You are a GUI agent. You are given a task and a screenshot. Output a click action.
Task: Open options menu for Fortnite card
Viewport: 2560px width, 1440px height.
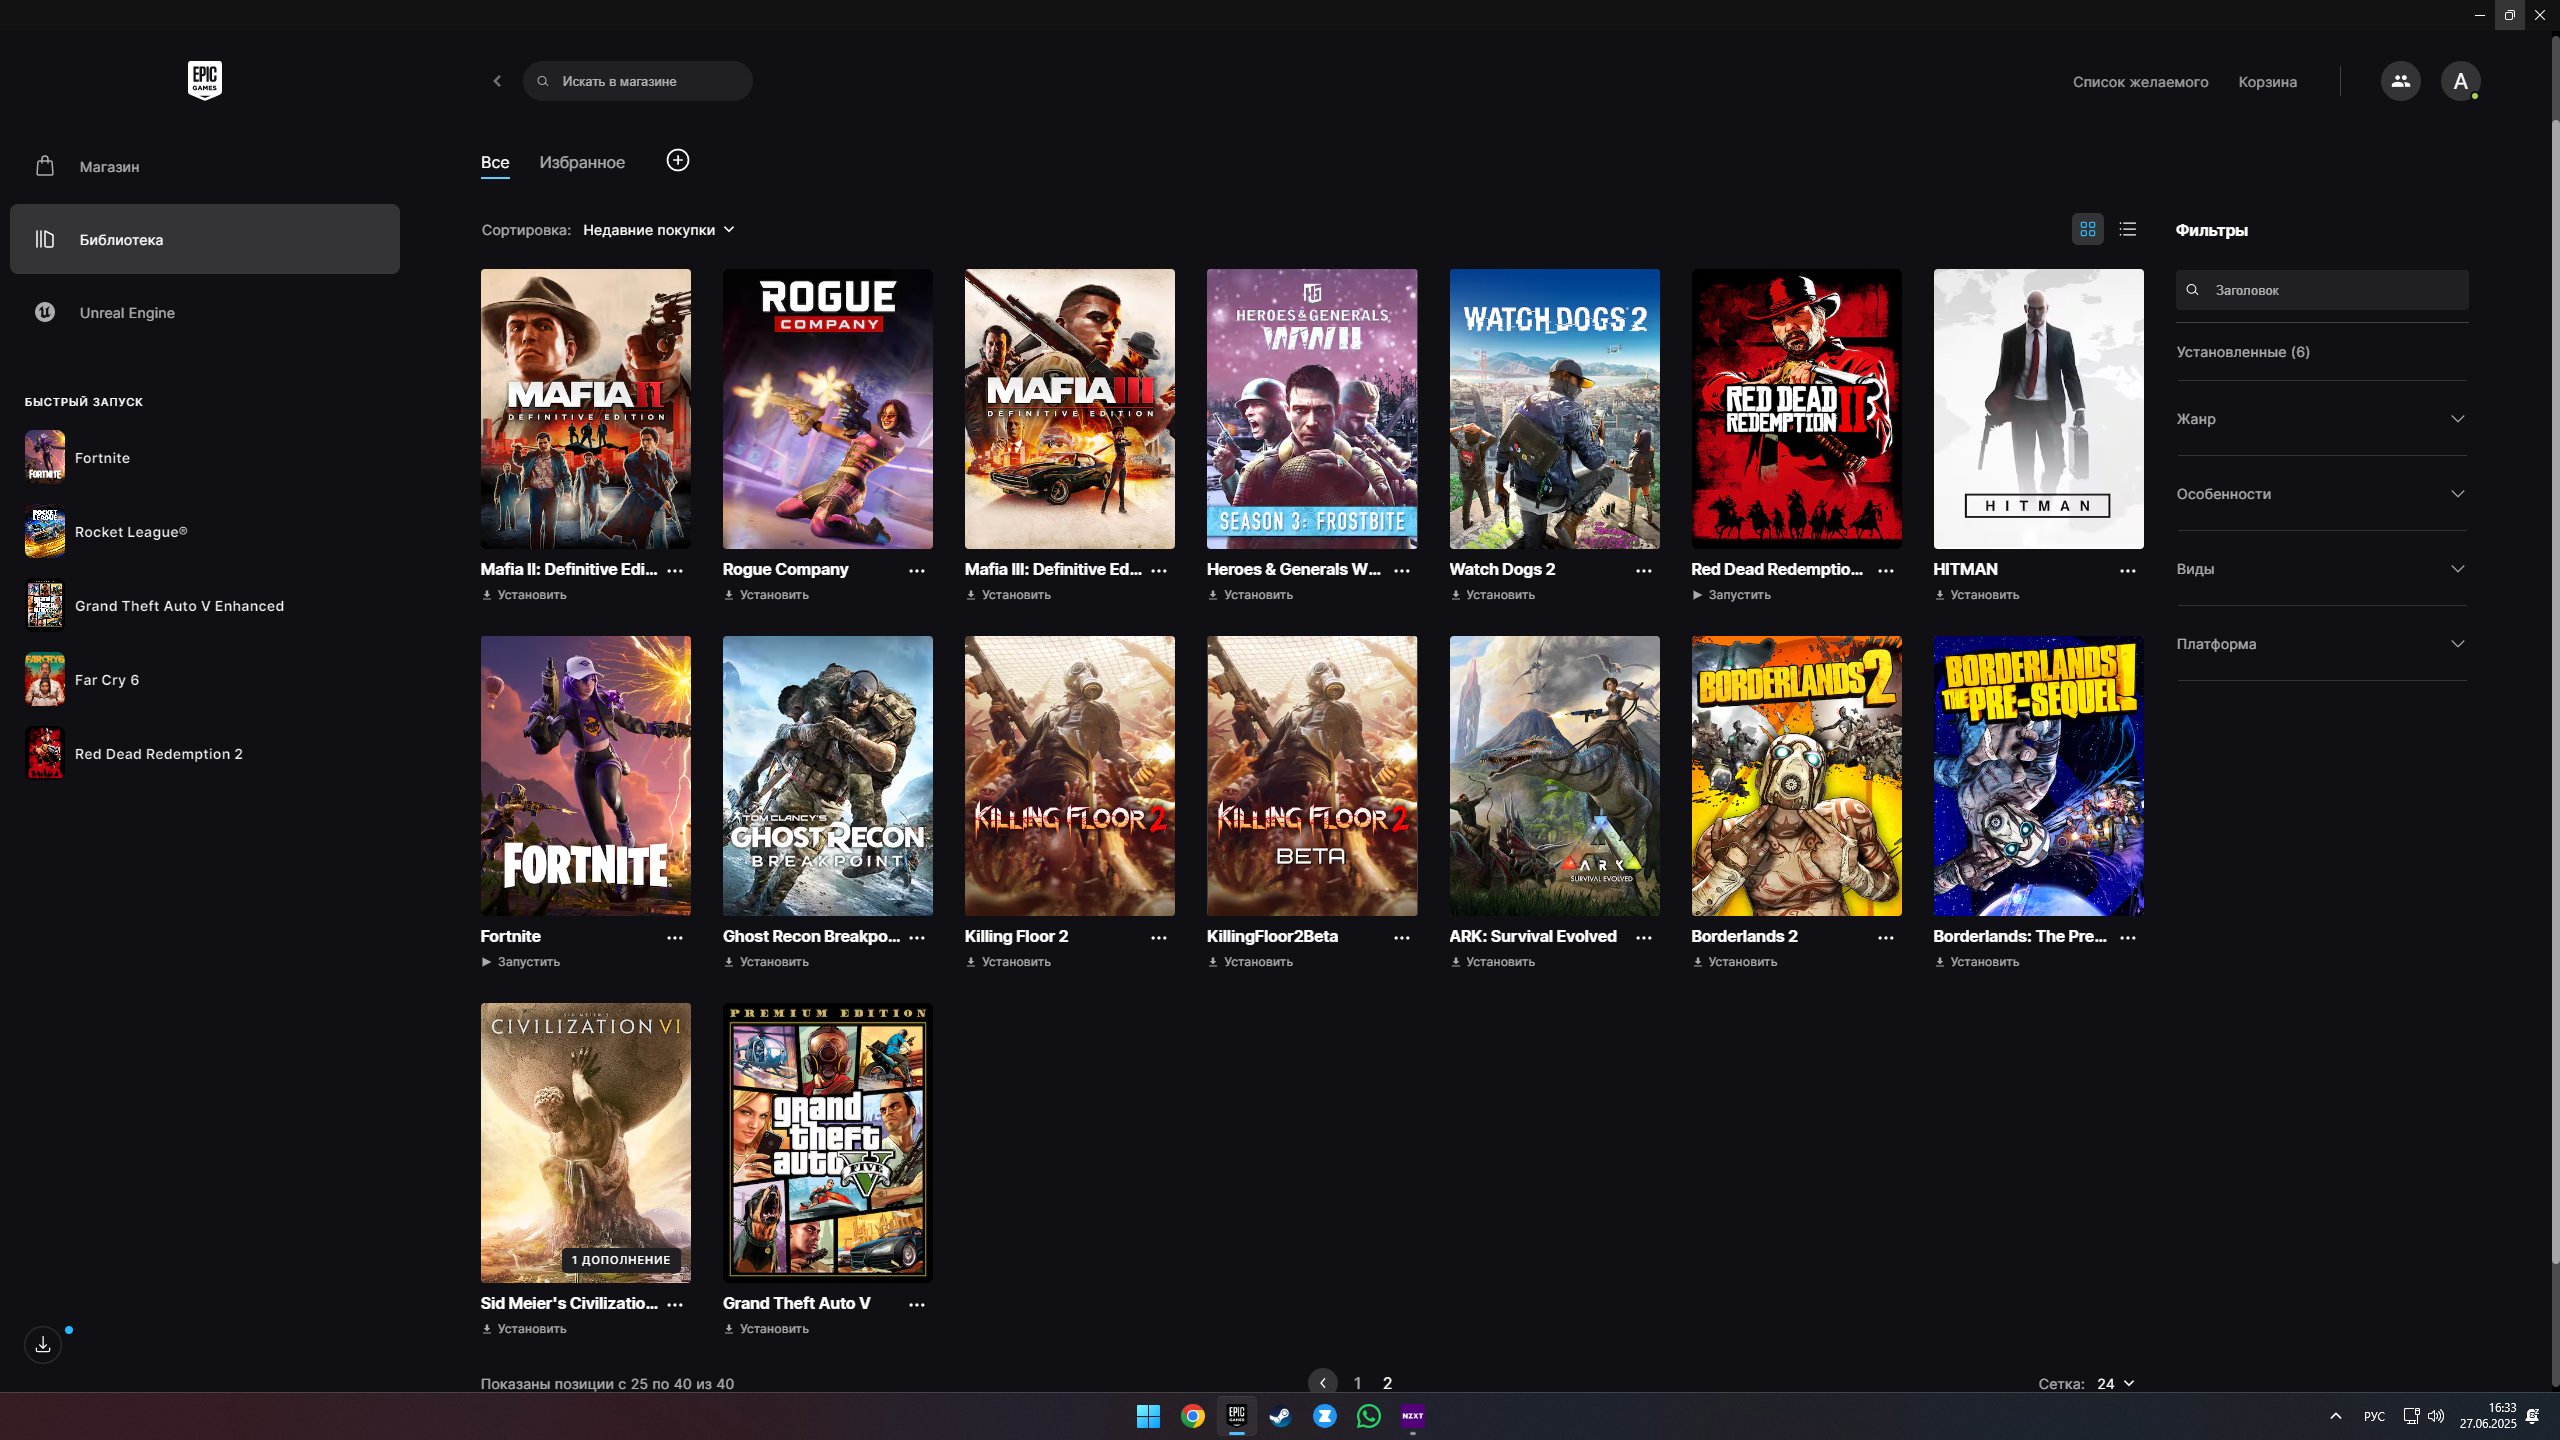(x=675, y=937)
